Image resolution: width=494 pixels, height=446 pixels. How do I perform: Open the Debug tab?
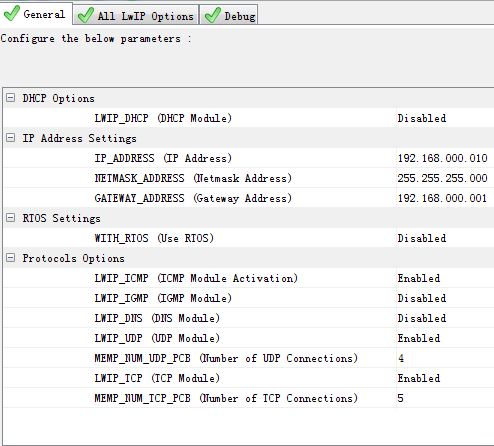pyautogui.click(x=229, y=15)
